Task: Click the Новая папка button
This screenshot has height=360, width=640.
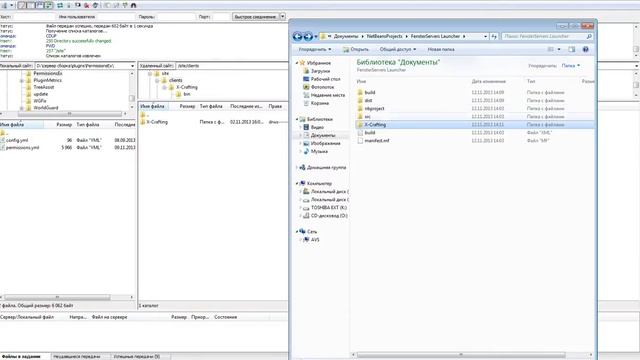Action: point(441,49)
